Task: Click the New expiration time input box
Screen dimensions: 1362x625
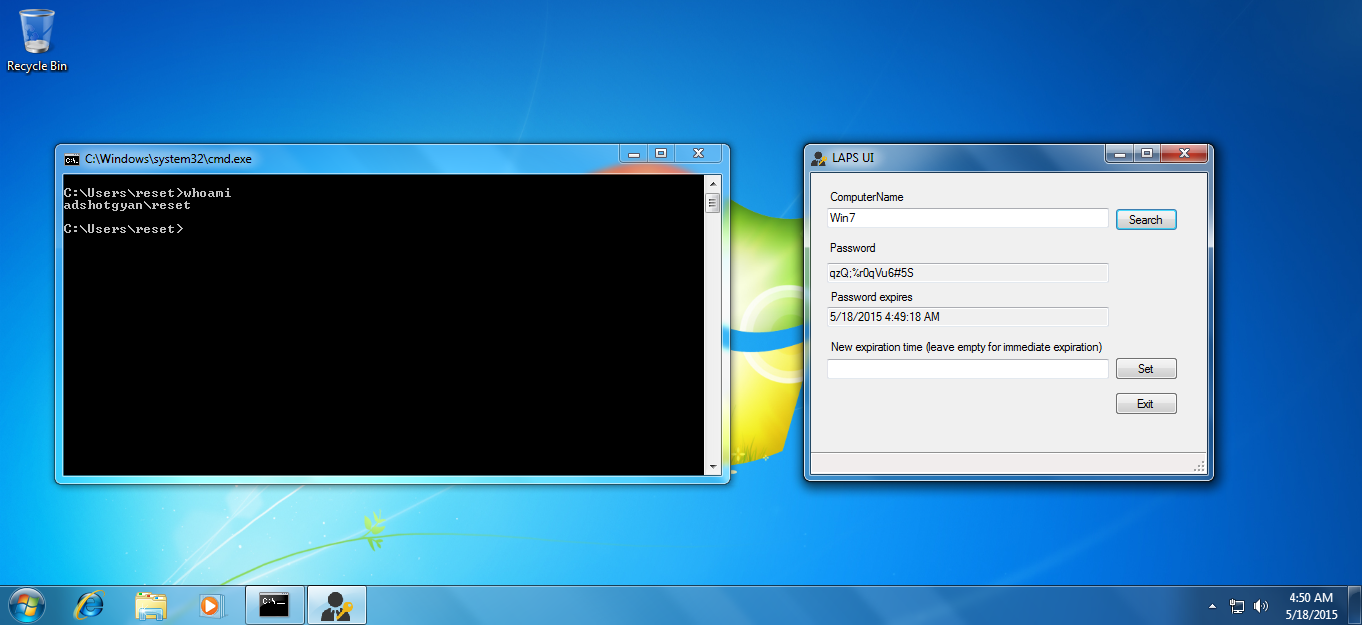Action: (x=966, y=368)
